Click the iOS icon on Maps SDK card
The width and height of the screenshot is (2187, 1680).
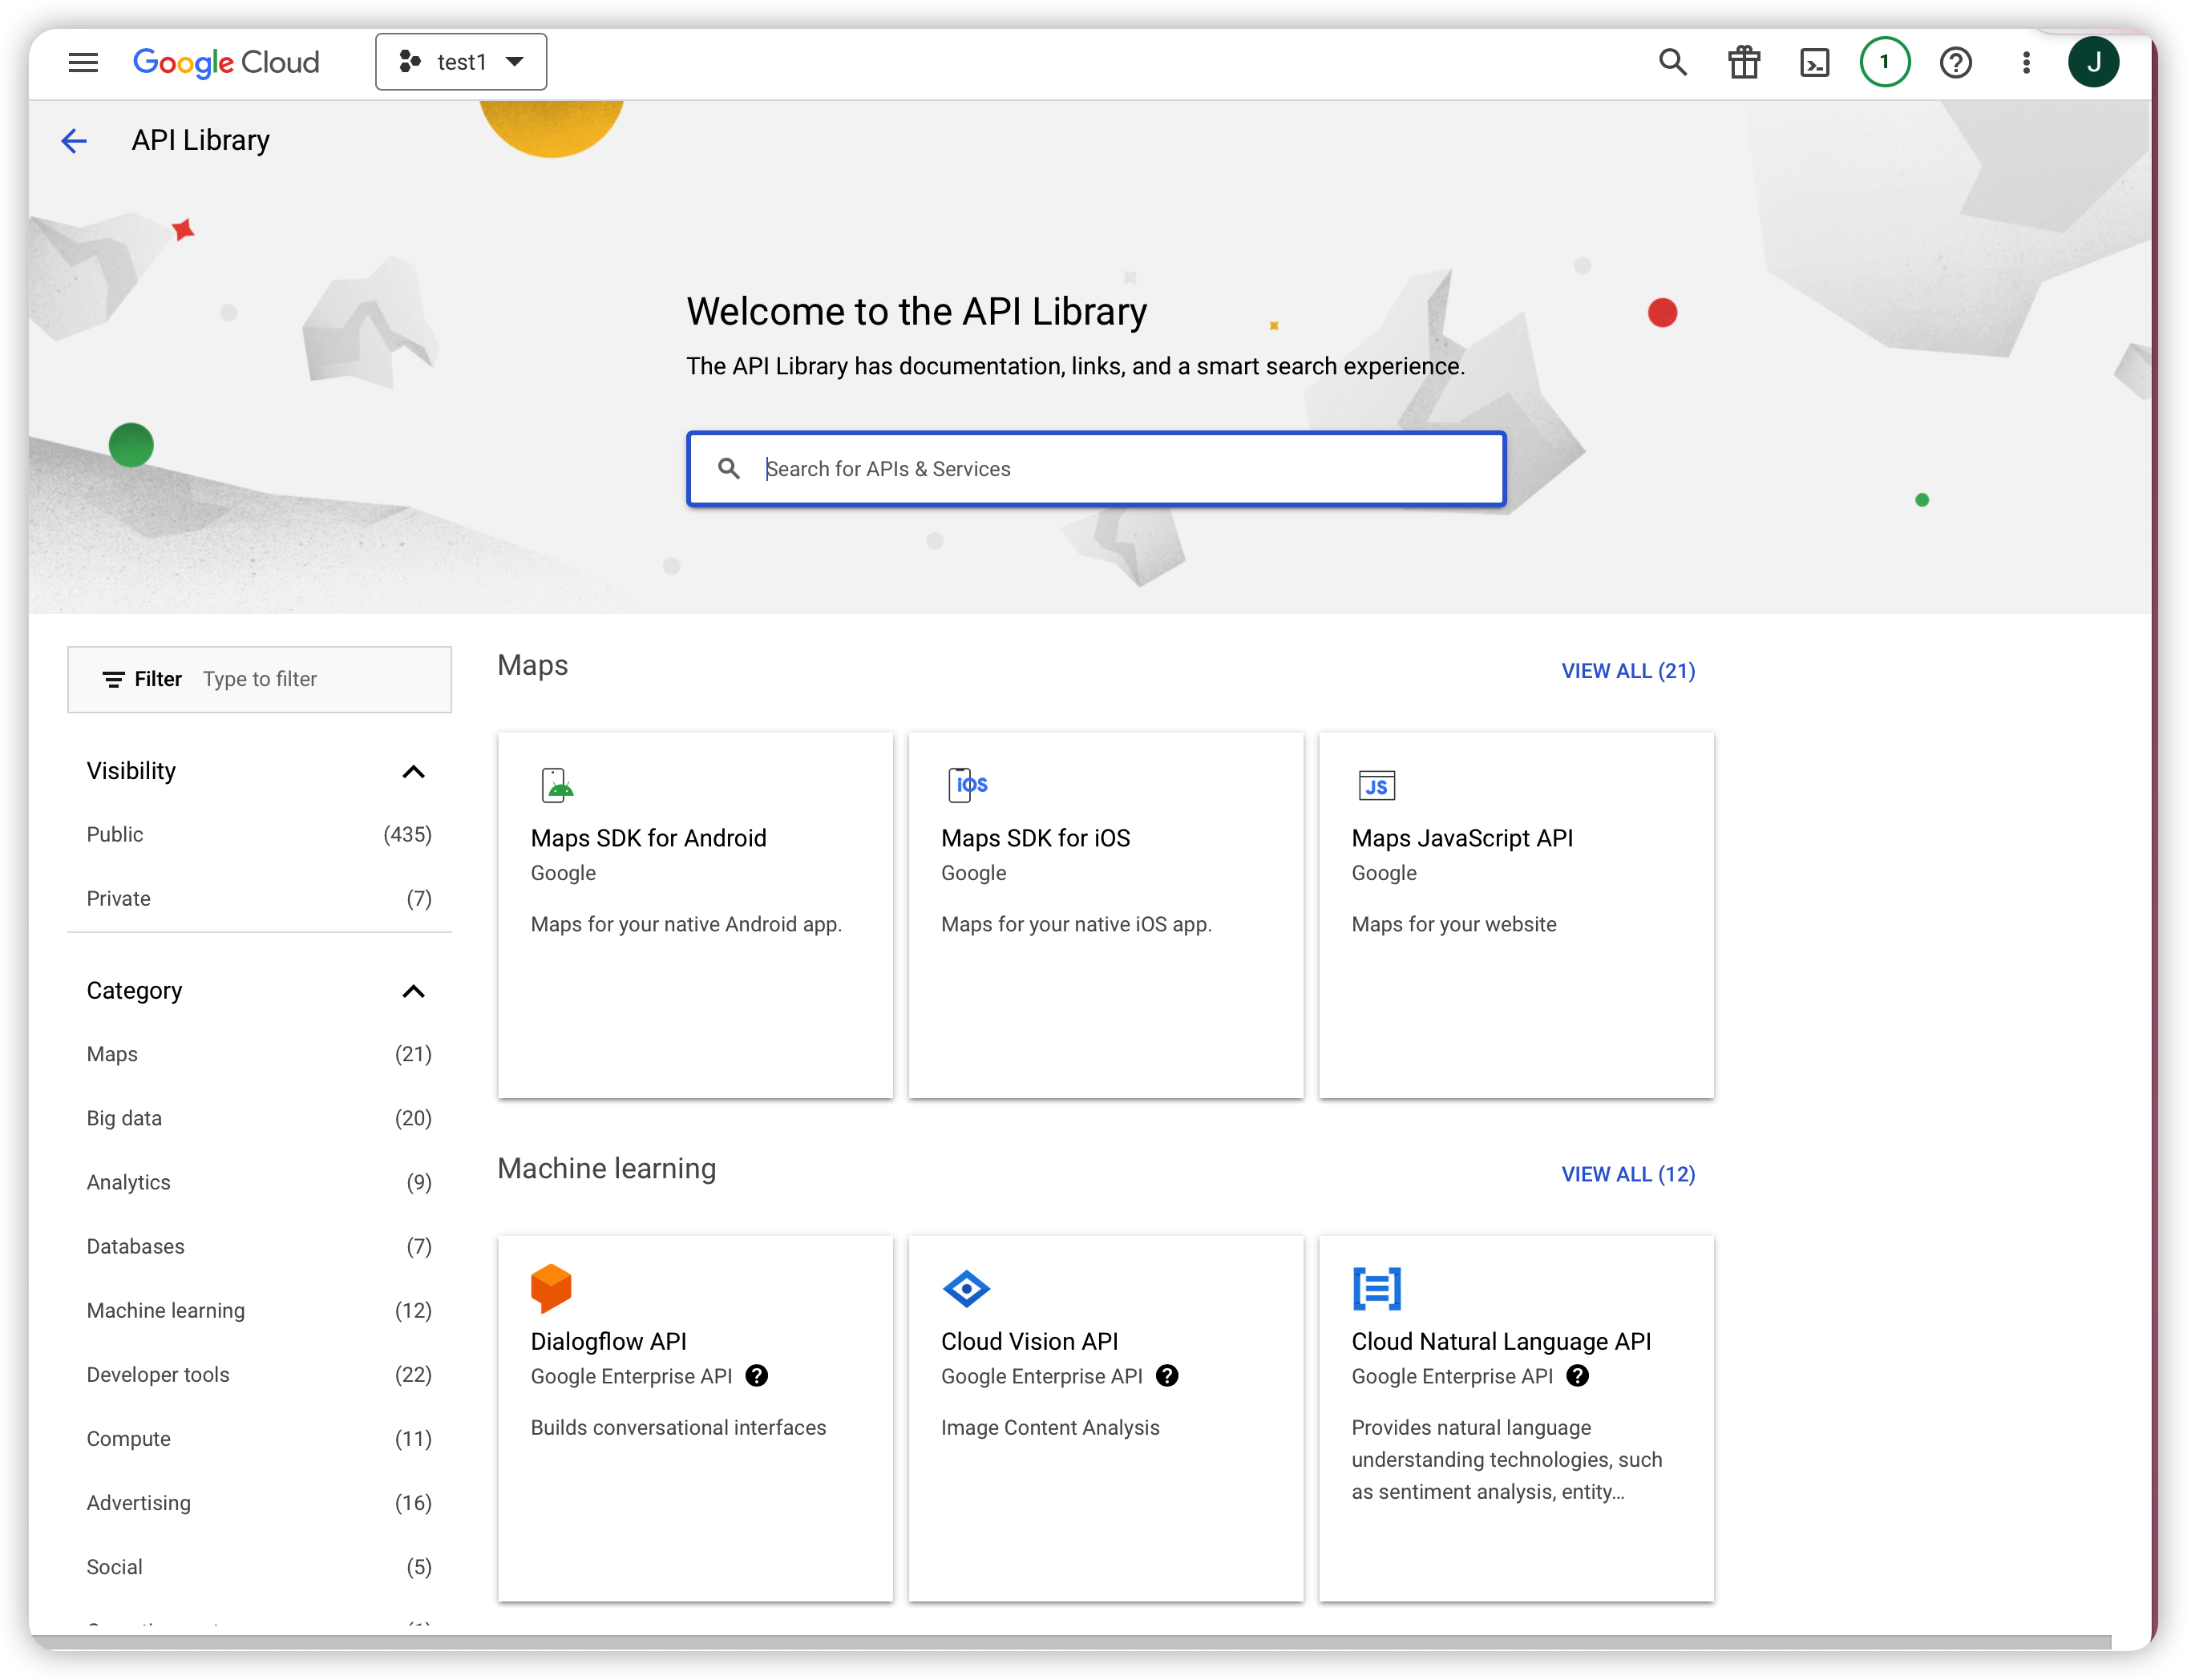tap(967, 785)
